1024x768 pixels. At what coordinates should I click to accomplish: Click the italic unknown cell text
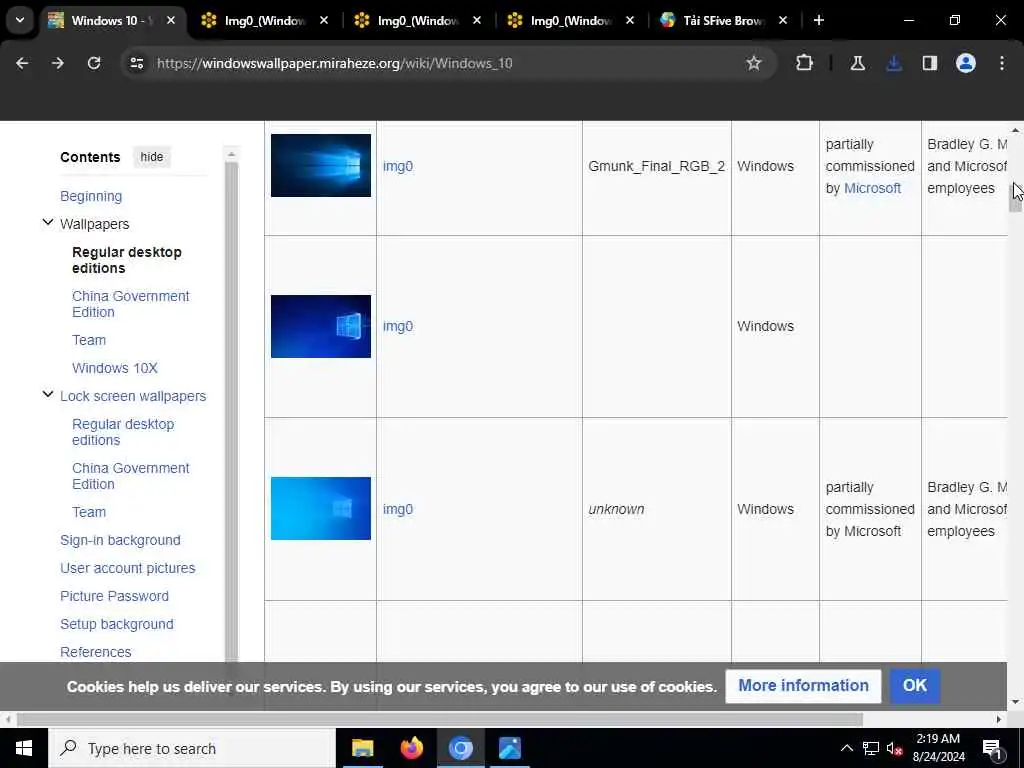point(616,509)
